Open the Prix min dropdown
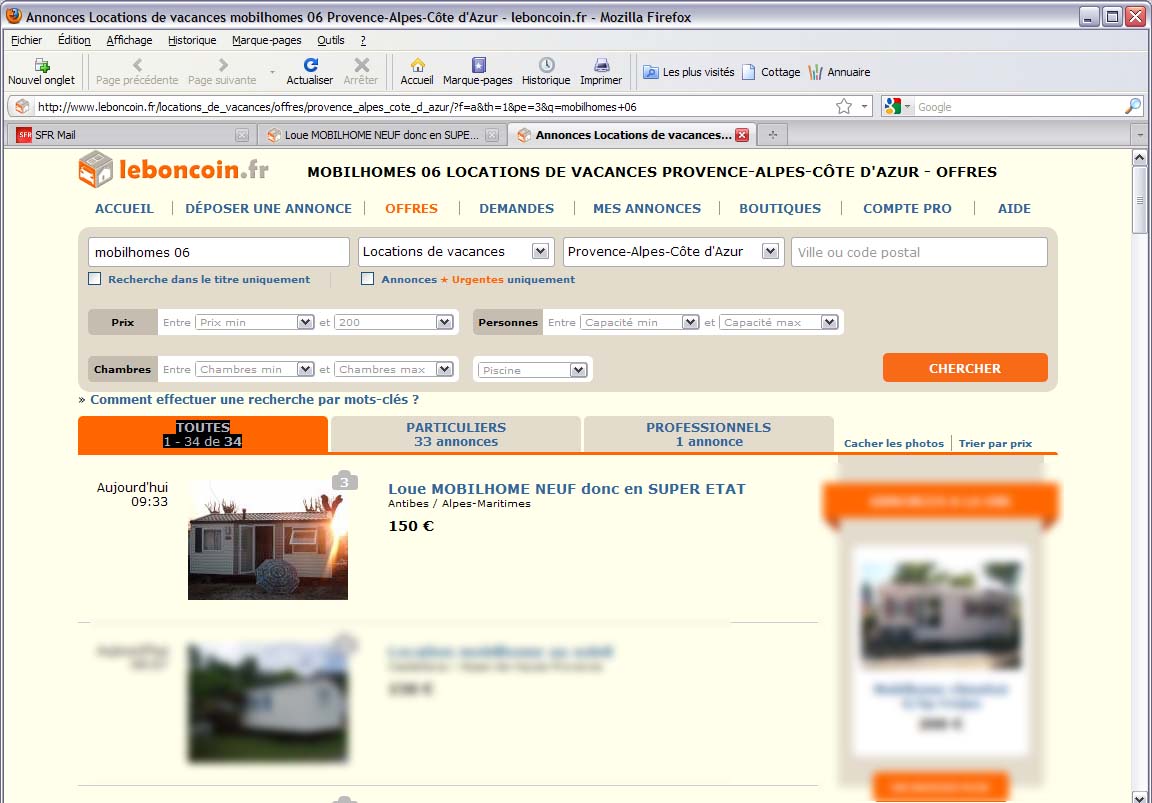 [305, 322]
